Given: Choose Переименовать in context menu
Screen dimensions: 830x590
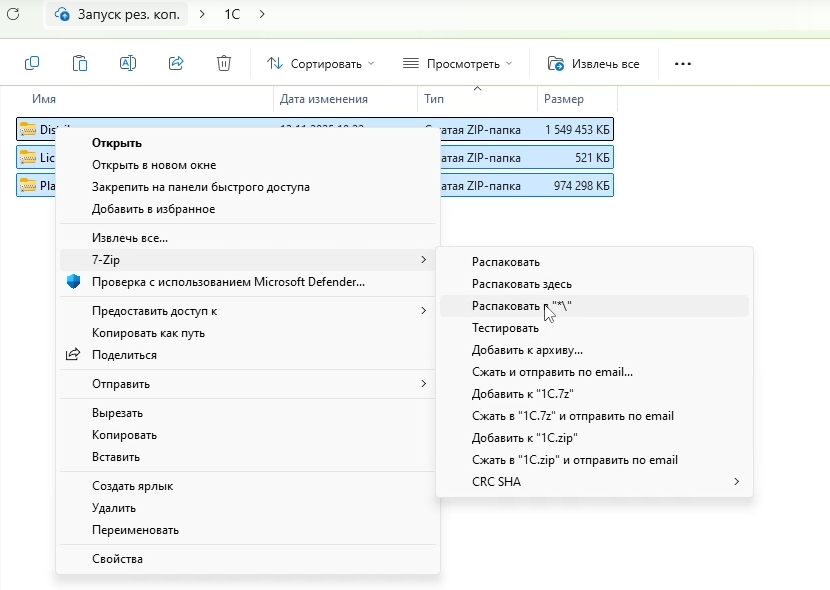Looking at the screenshot, I should (x=135, y=530).
